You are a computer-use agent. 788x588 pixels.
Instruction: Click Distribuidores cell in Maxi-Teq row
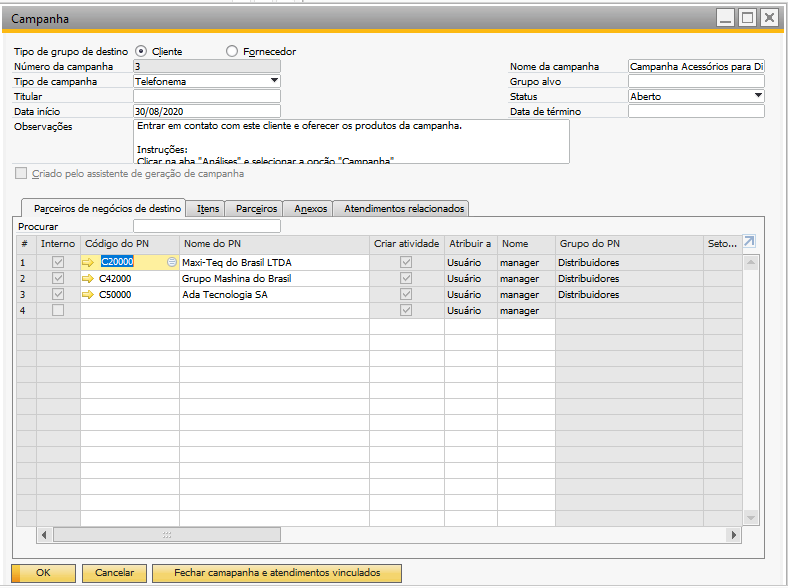pos(629,262)
